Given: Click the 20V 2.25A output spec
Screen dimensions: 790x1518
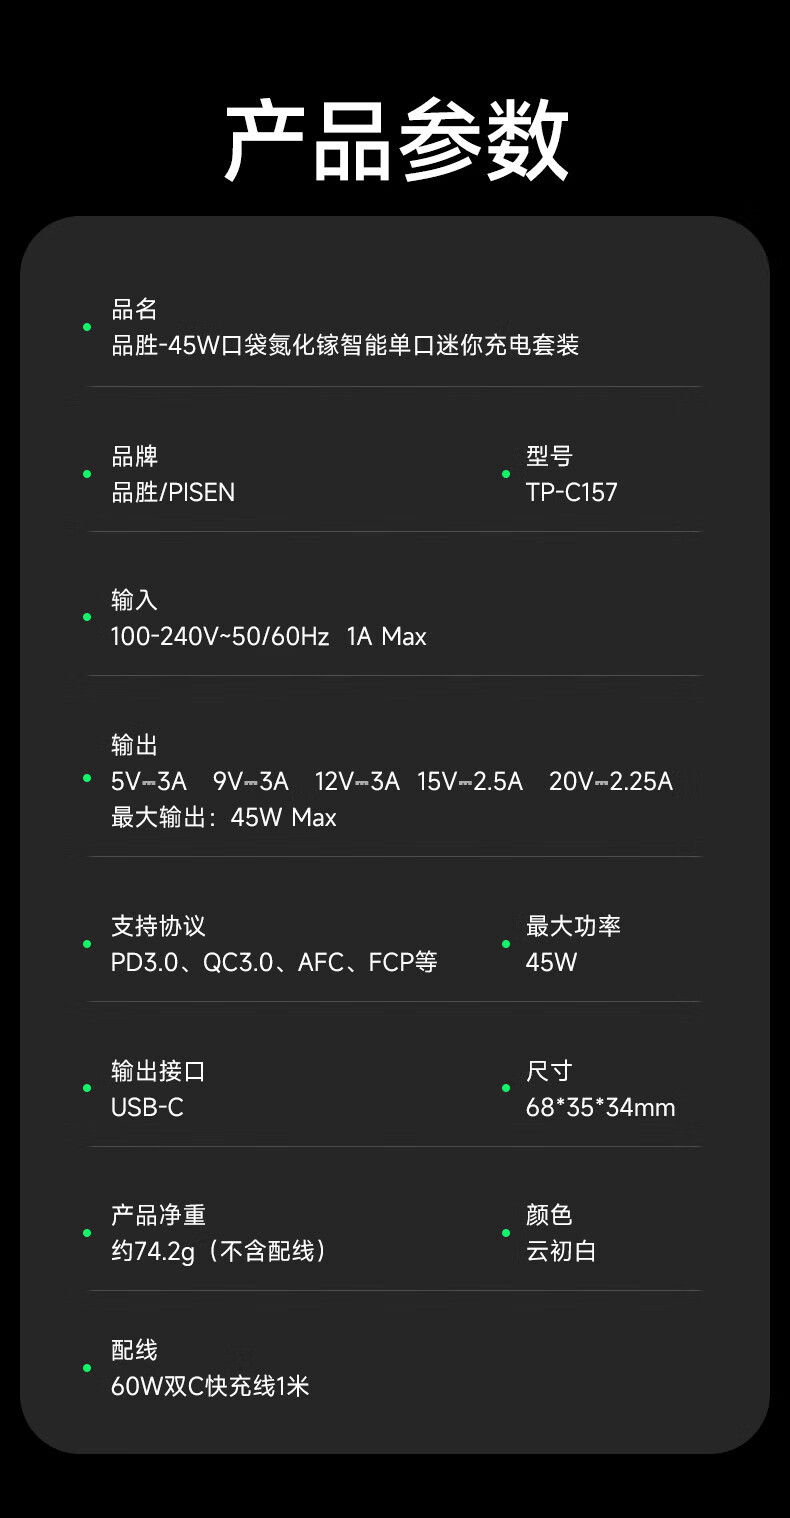Looking at the screenshot, I should pos(610,781).
